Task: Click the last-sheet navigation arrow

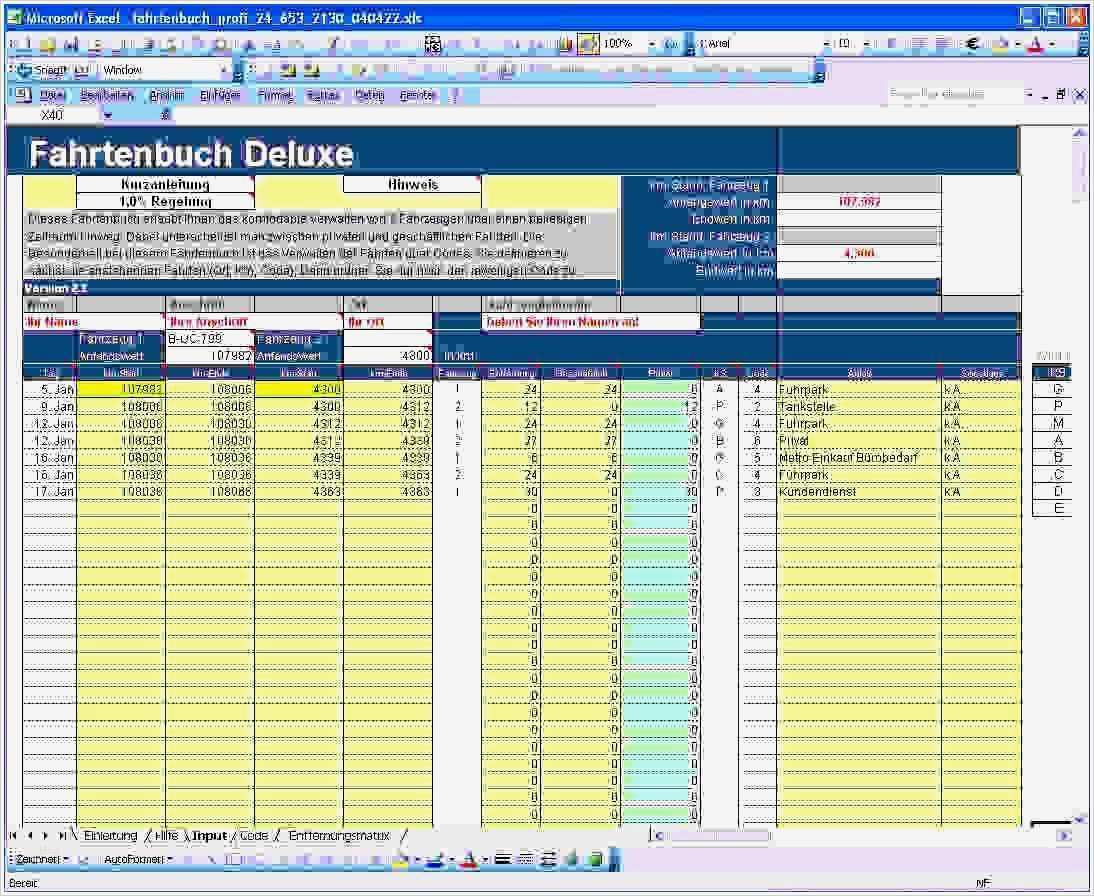Action: (62, 836)
